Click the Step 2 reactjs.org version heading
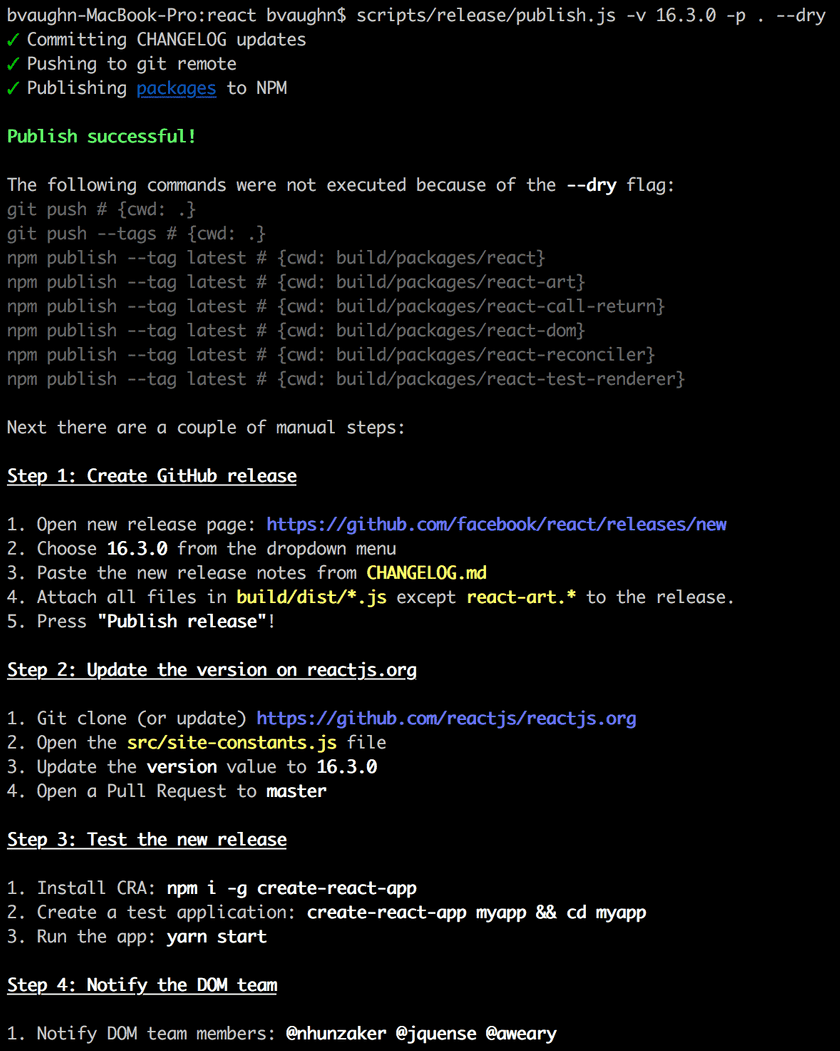Viewport: 840px width, 1051px height. [x=212, y=670]
